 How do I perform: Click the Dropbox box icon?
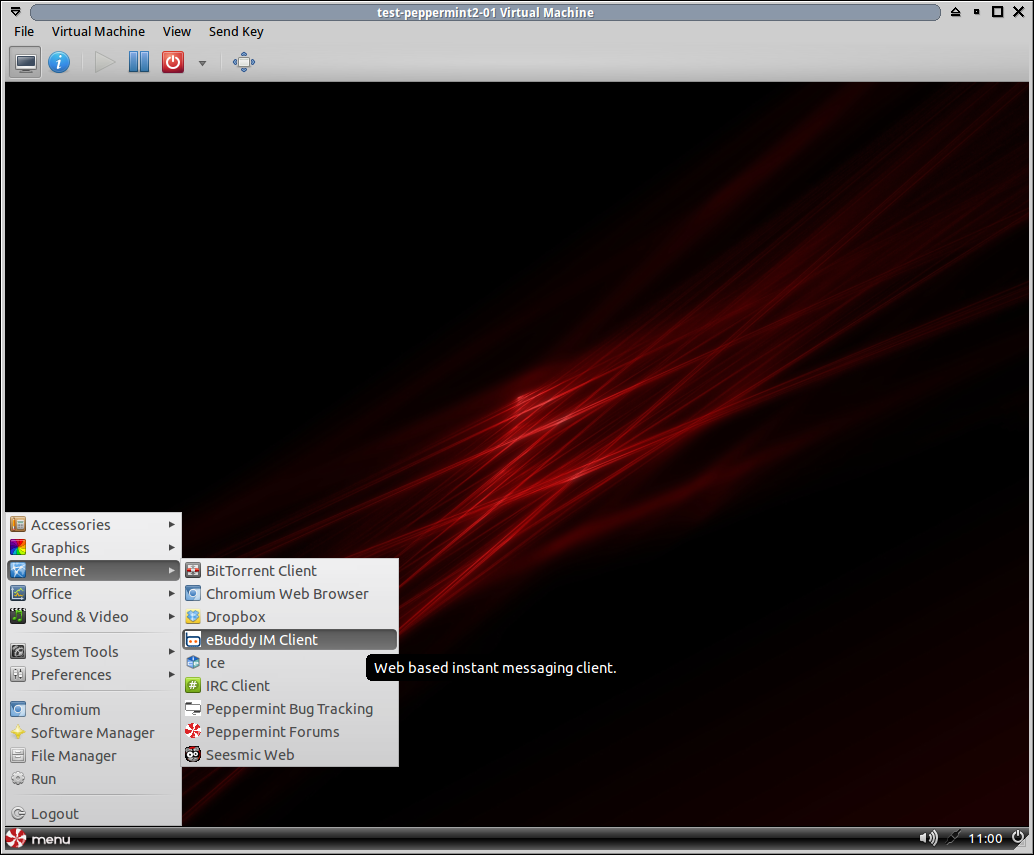click(193, 617)
